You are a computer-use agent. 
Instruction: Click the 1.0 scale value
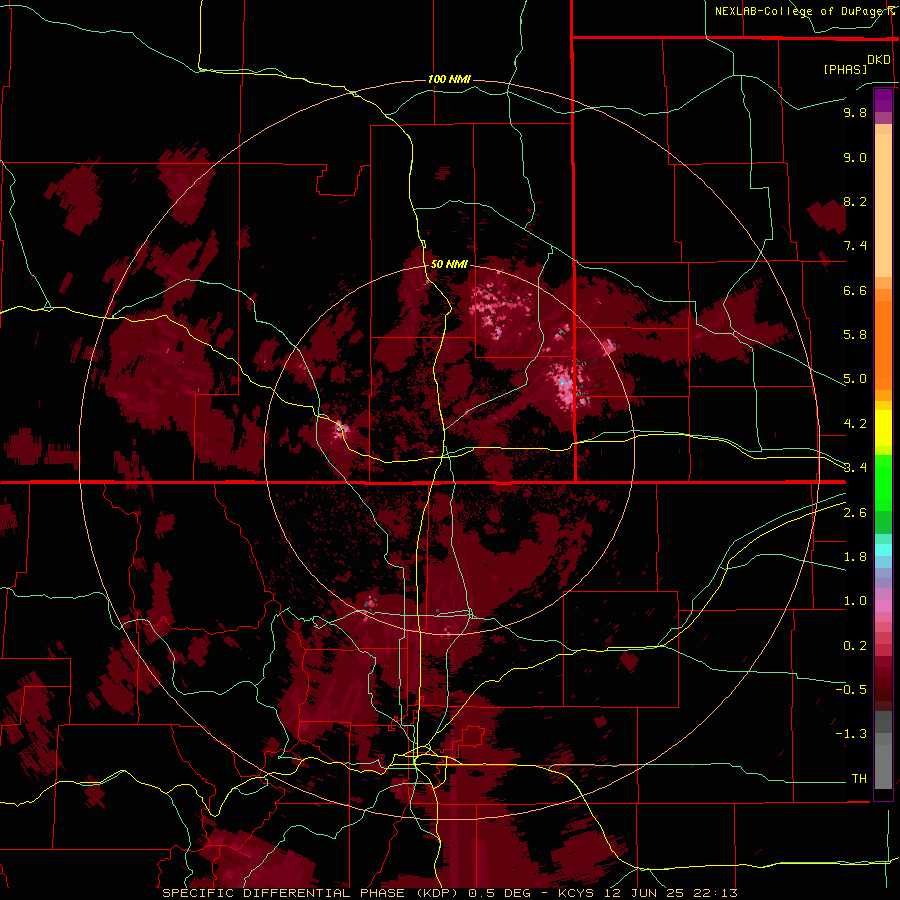coord(855,601)
